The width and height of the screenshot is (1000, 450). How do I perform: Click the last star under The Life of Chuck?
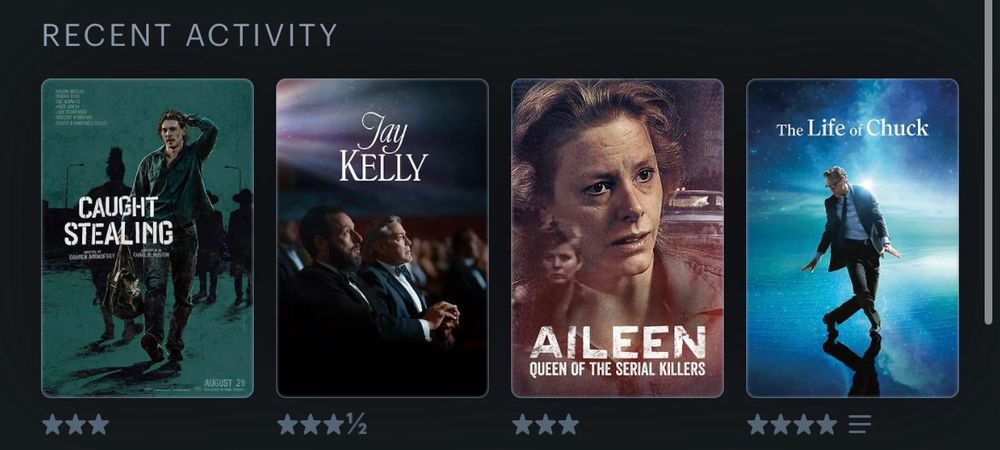click(827, 424)
